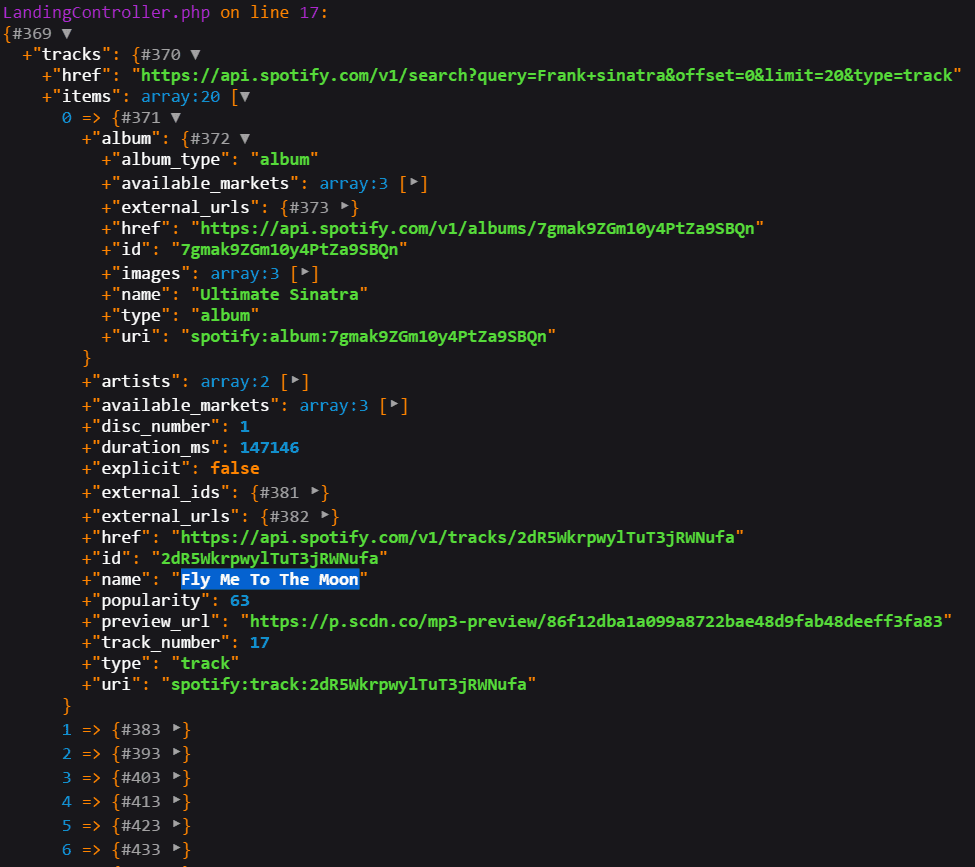975x867 pixels.
Task: Click the "items" property key
Action: point(86,97)
